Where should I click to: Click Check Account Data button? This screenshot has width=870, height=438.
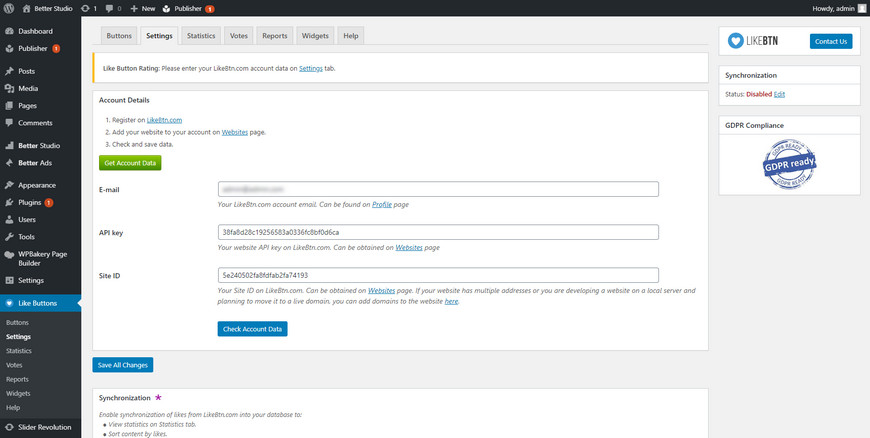252,329
